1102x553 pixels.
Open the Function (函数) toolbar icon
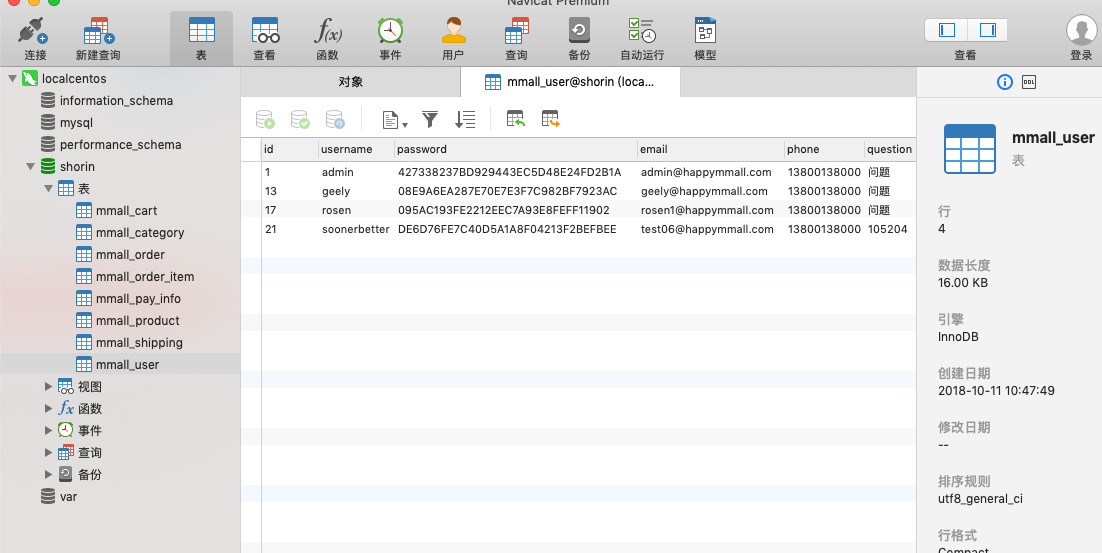pos(328,39)
